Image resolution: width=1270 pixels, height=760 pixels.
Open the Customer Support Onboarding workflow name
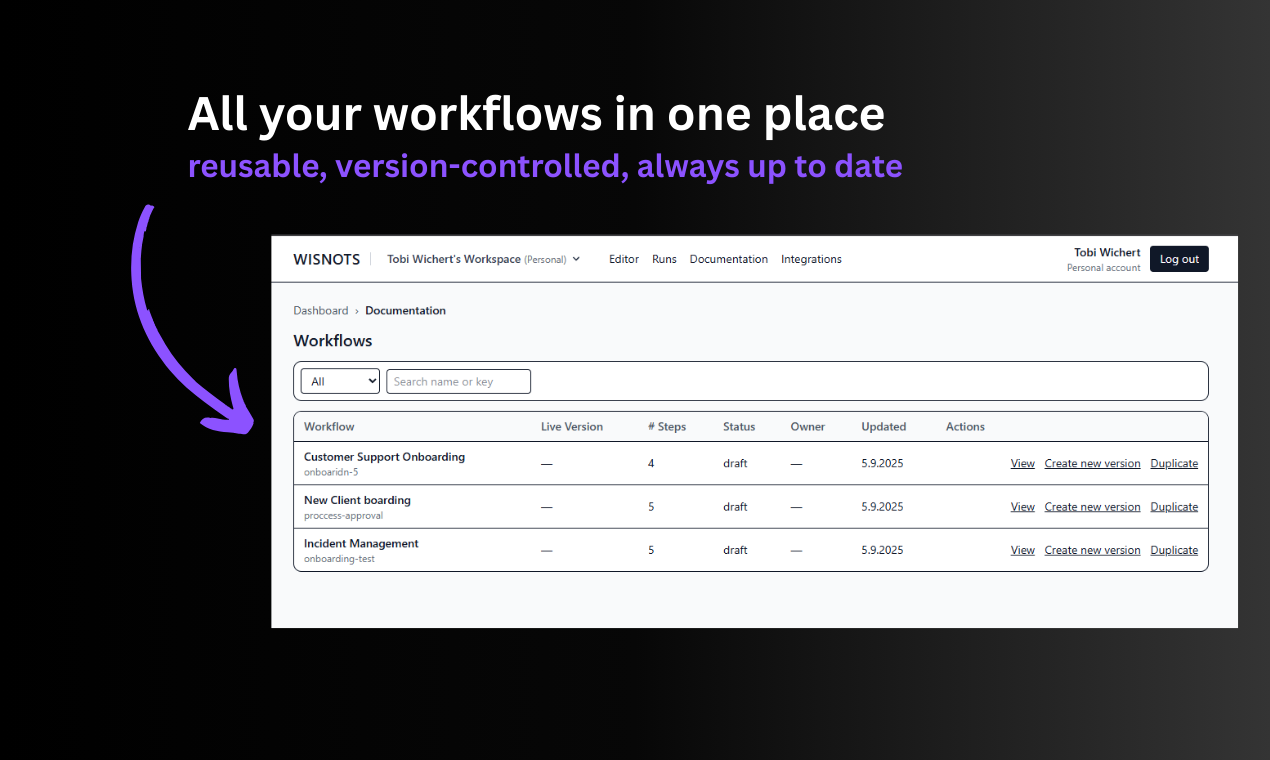click(384, 457)
